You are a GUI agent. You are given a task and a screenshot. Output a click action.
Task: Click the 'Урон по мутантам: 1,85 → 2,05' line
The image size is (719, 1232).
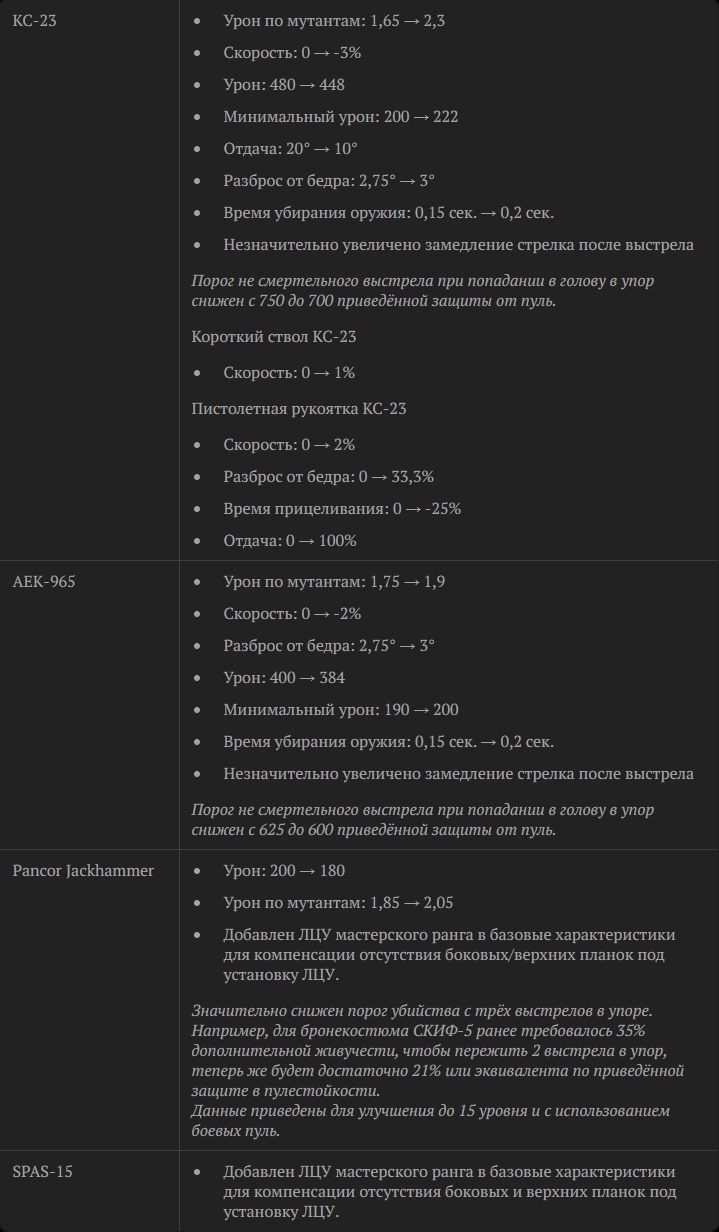(338, 903)
